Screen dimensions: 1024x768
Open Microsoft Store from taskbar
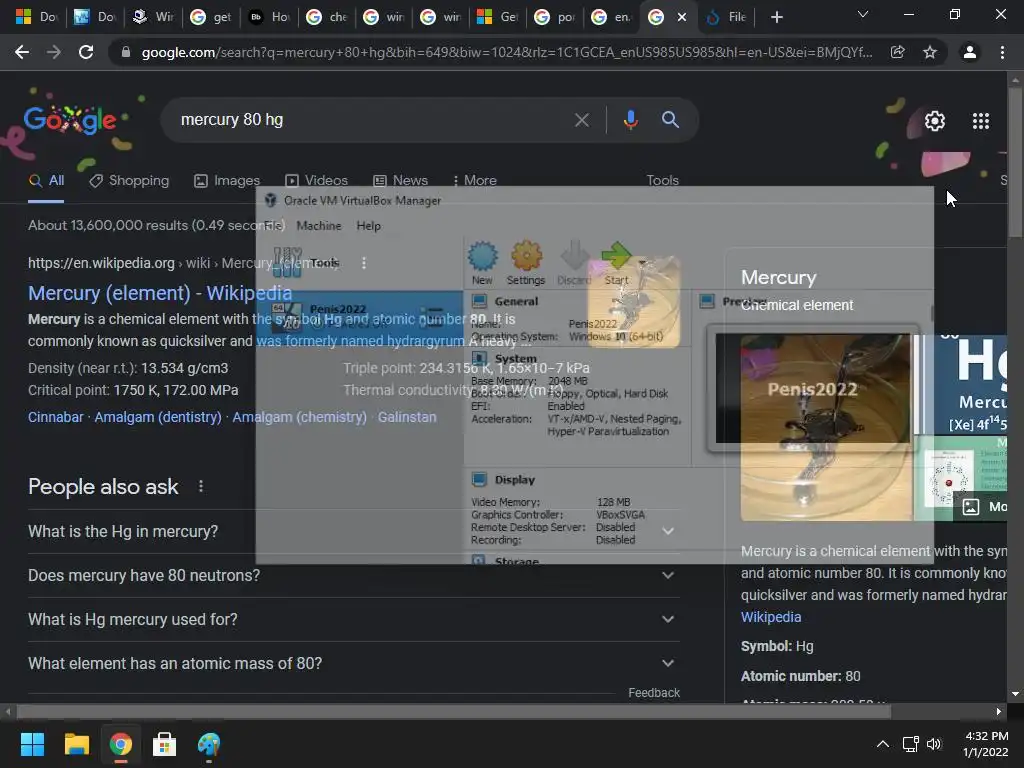[165, 744]
